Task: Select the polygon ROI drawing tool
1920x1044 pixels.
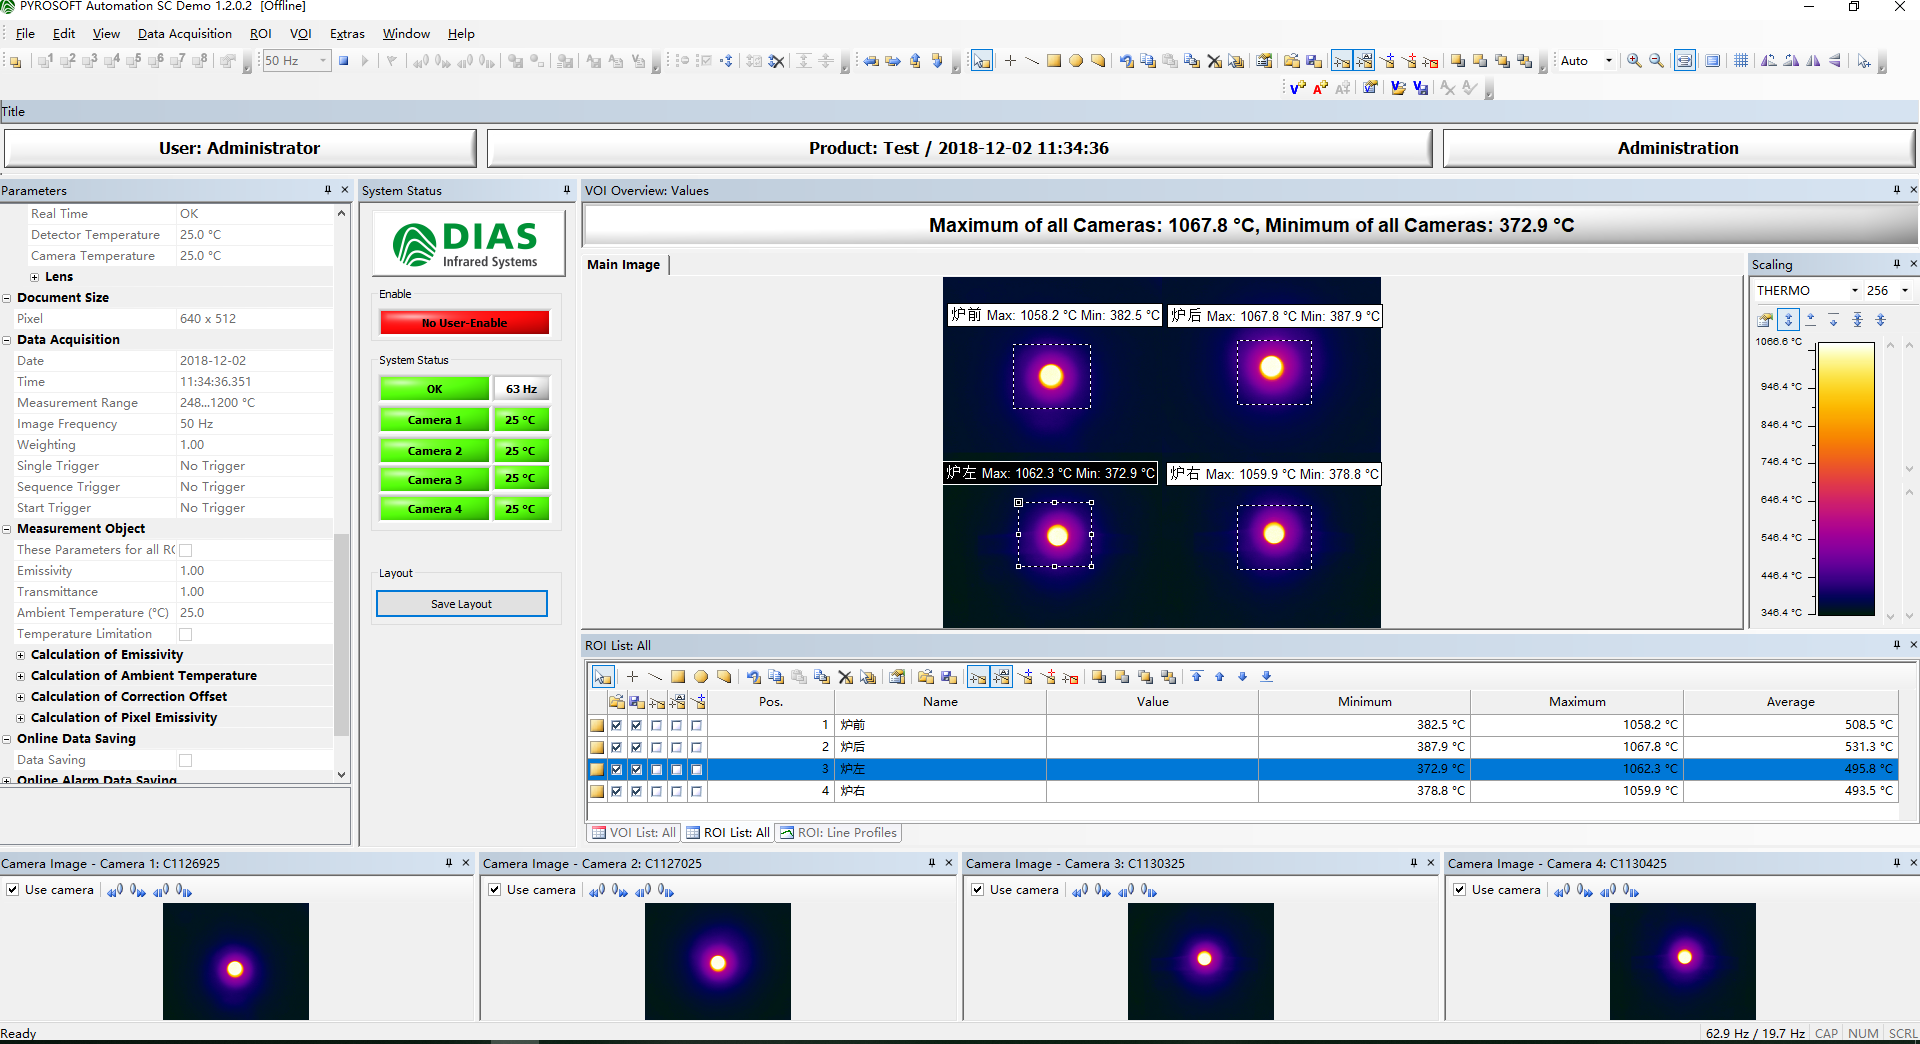Action: (x=1097, y=61)
